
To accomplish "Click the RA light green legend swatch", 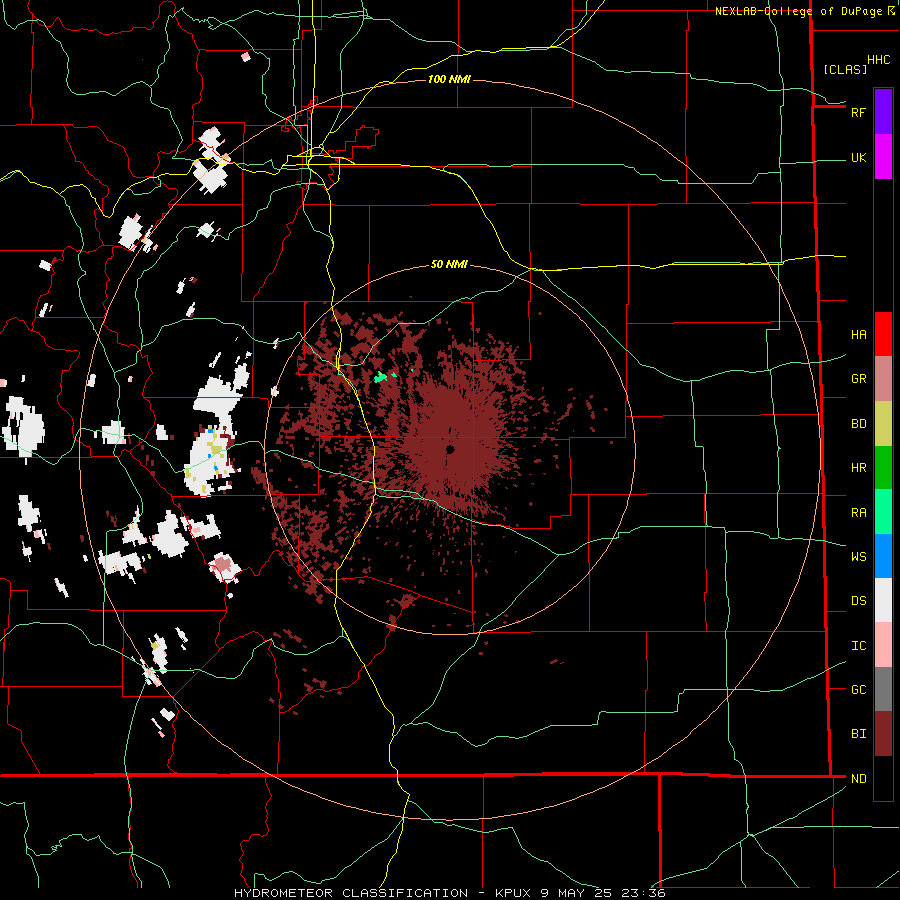I will click(x=883, y=512).
